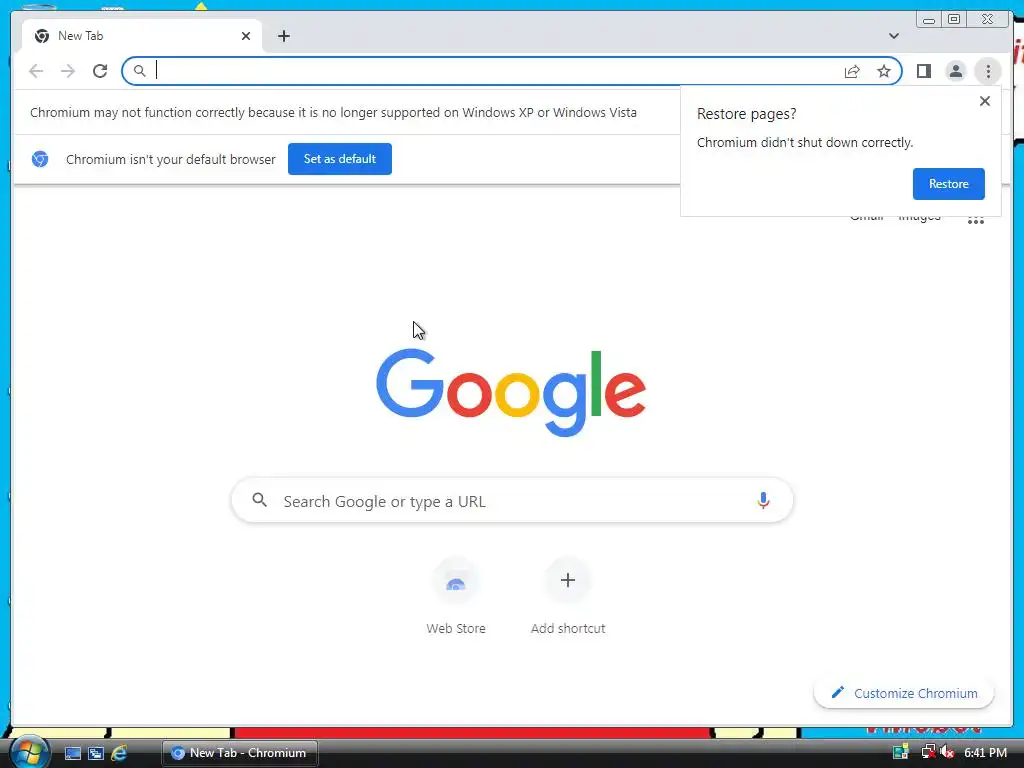Click Add shortcut tile
1024x768 pixels.
pos(568,596)
